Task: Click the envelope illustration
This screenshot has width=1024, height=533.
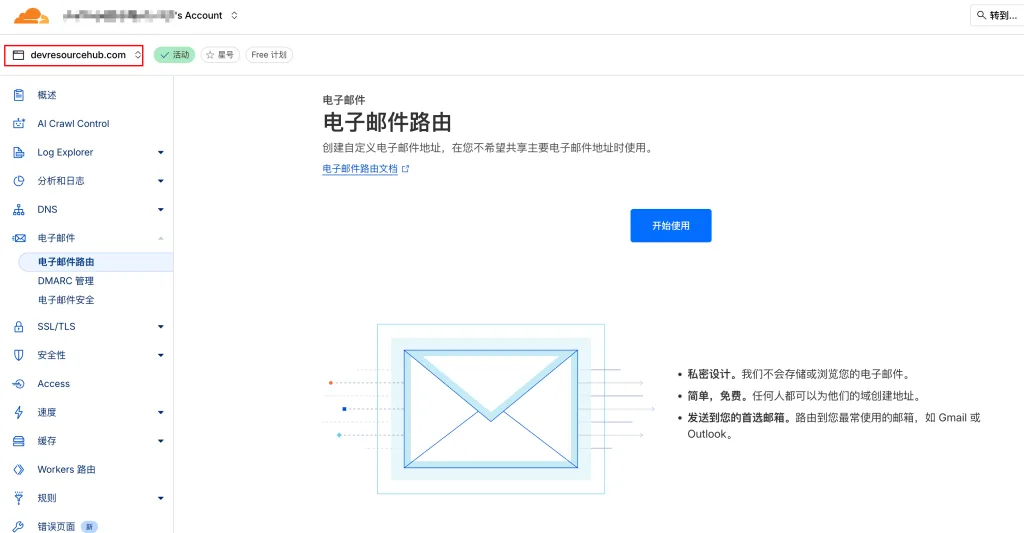Action: (x=490, y=409)
